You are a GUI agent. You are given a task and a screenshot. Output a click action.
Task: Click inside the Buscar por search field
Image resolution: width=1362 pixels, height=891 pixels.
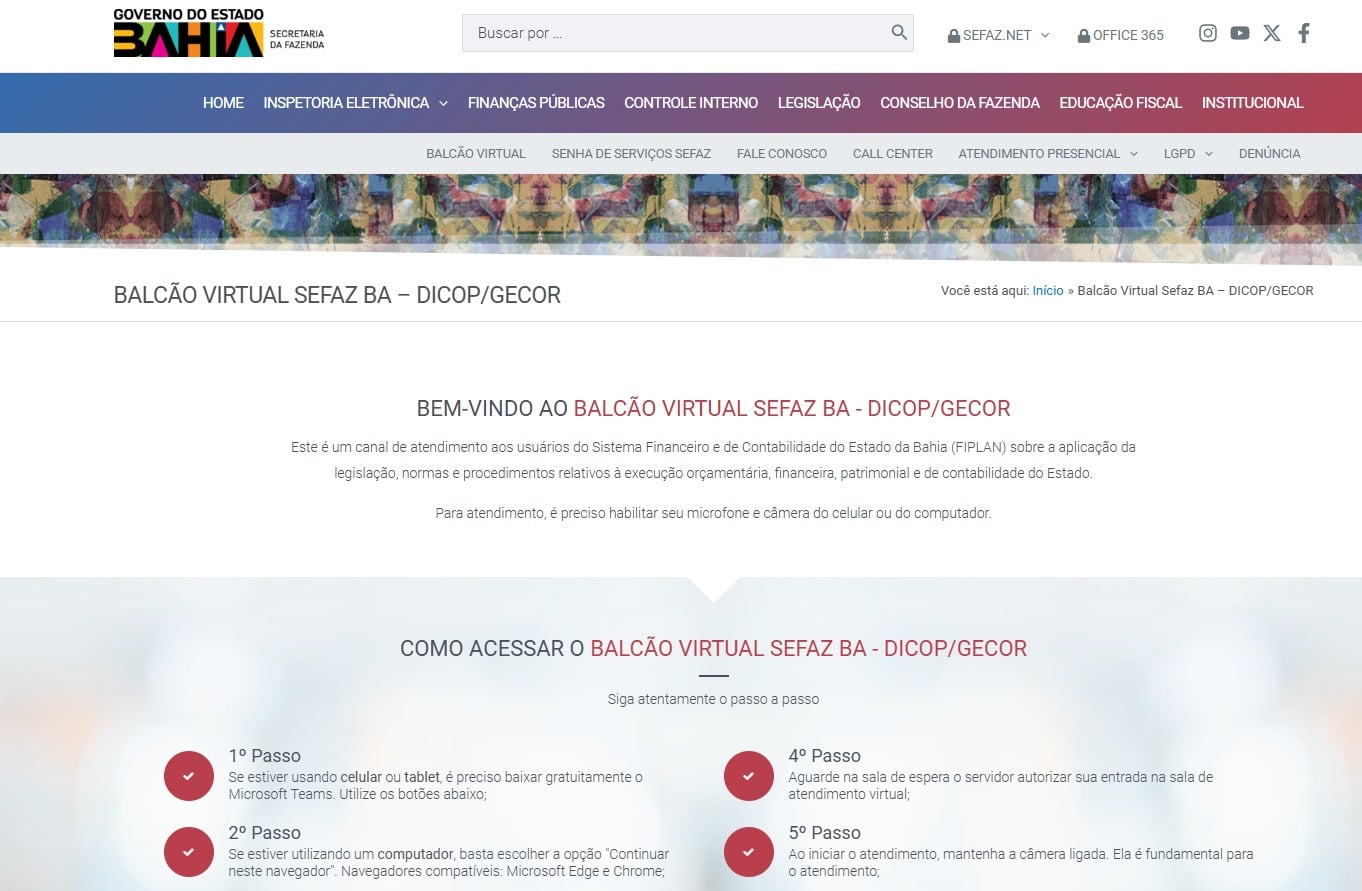650,32
